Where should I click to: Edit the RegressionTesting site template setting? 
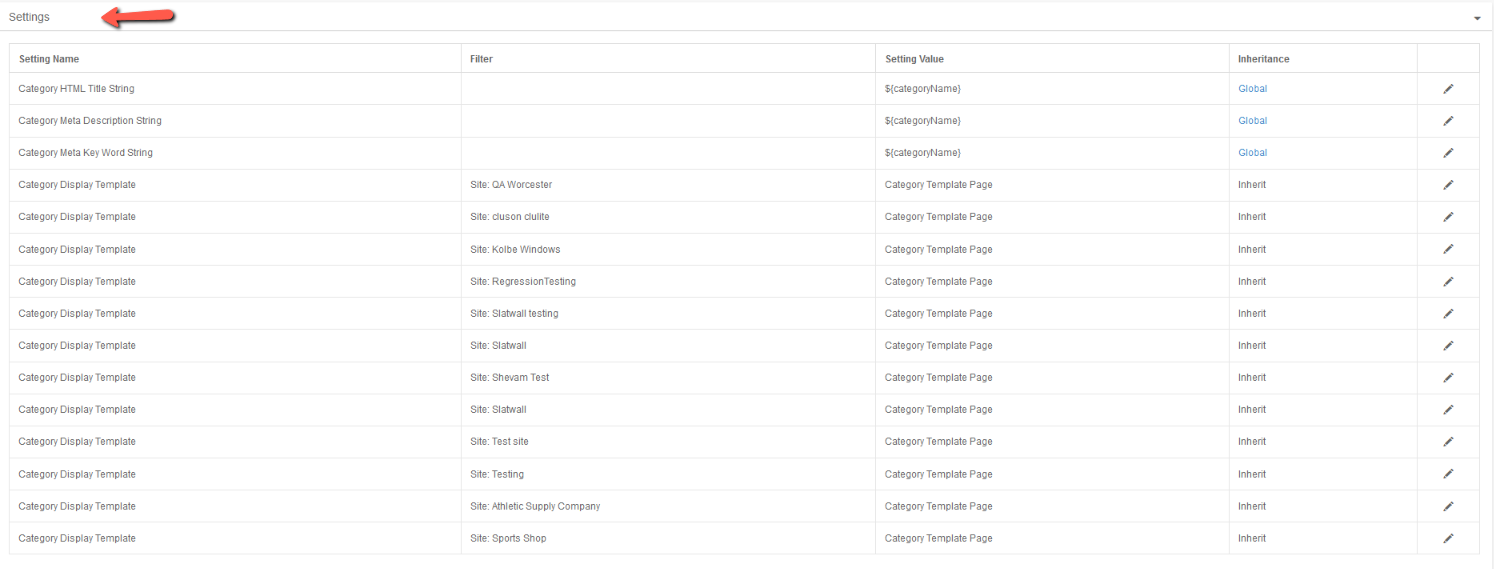point(1448,281)
